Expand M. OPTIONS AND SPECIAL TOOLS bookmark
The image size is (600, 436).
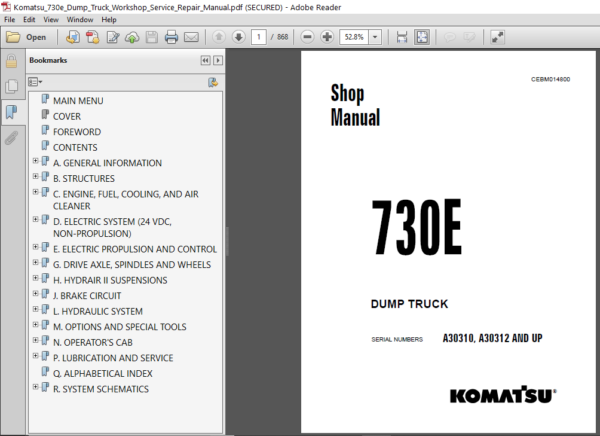[x=35, y=325]
